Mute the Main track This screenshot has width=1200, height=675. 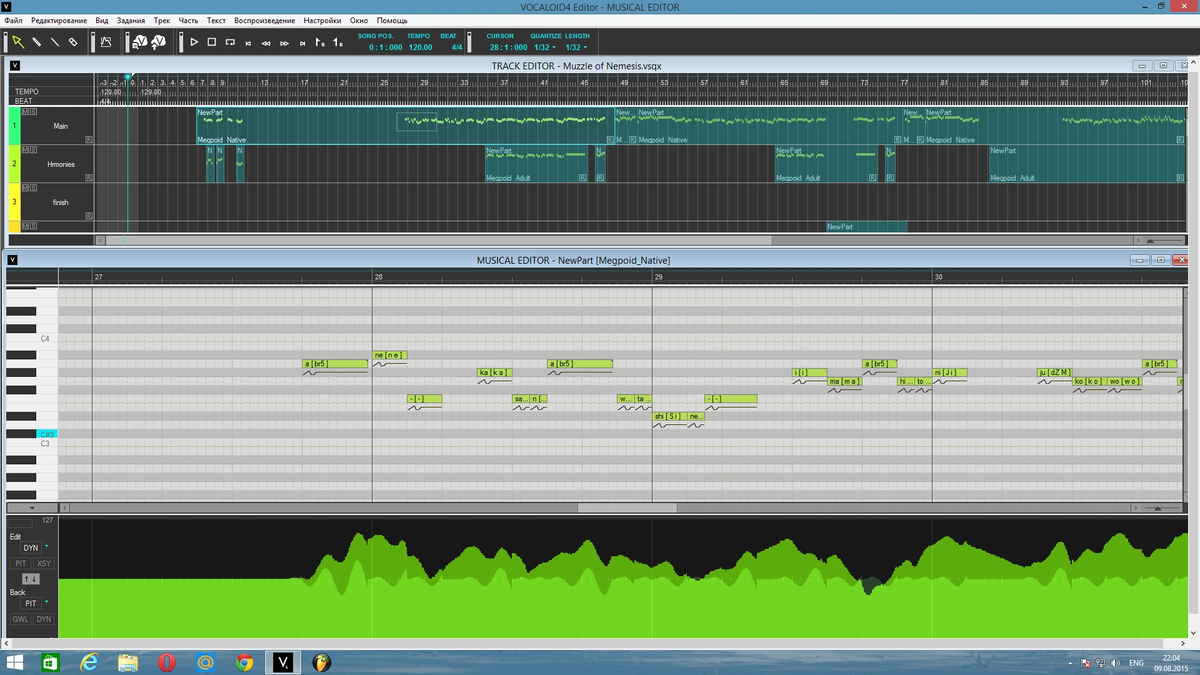coord(25,111)
